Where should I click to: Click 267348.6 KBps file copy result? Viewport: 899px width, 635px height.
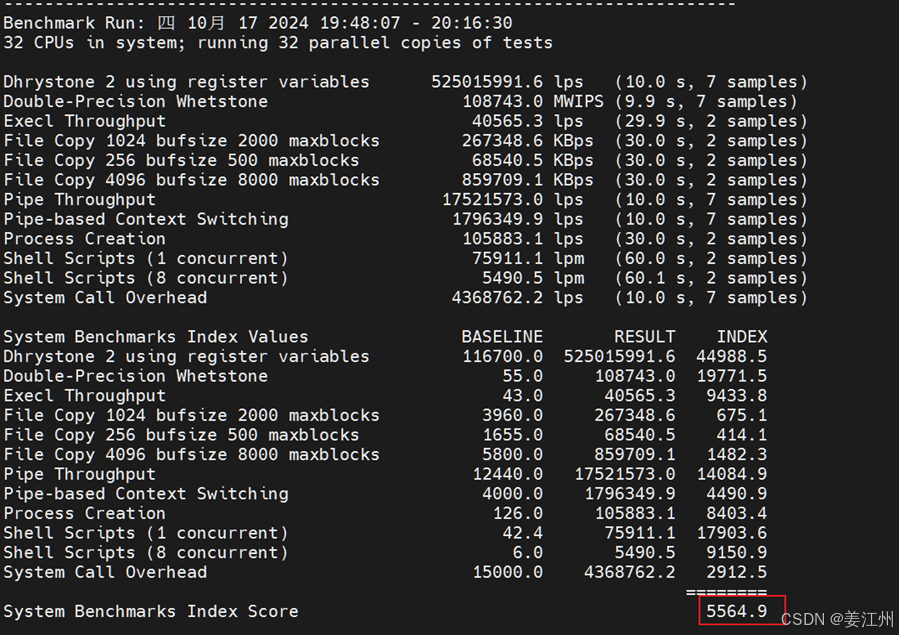(527, 140)
